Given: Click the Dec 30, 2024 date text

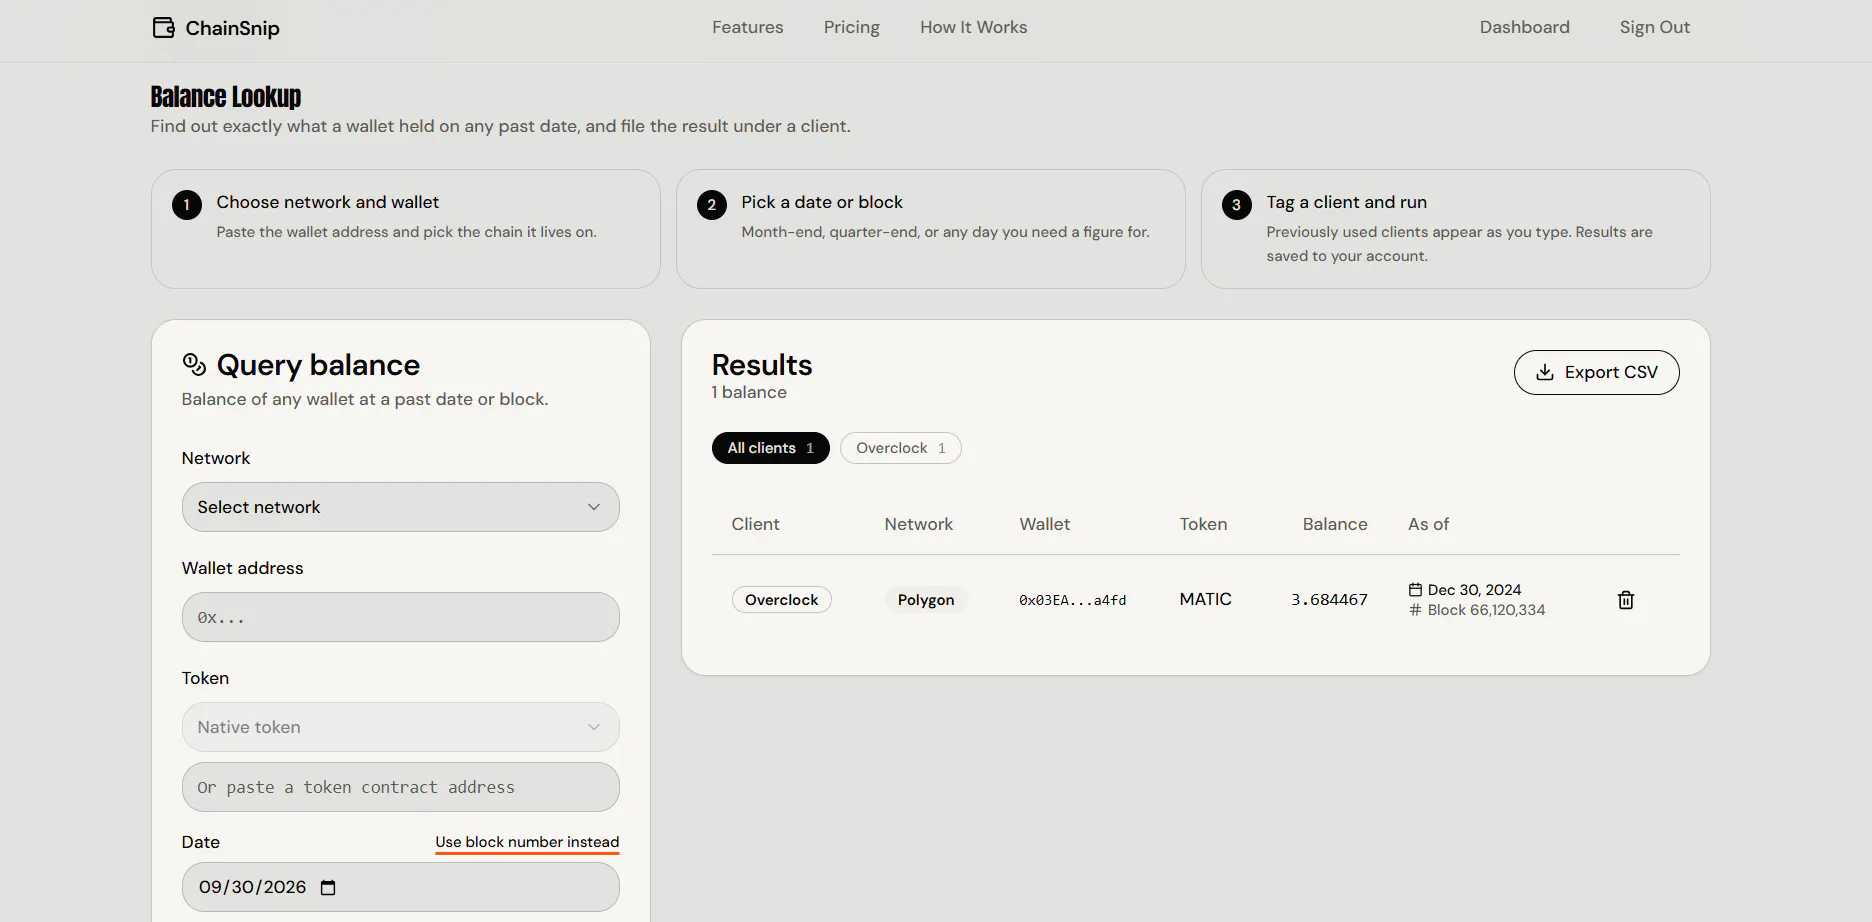Looking at the screenshot, I should pos(1474,590).
